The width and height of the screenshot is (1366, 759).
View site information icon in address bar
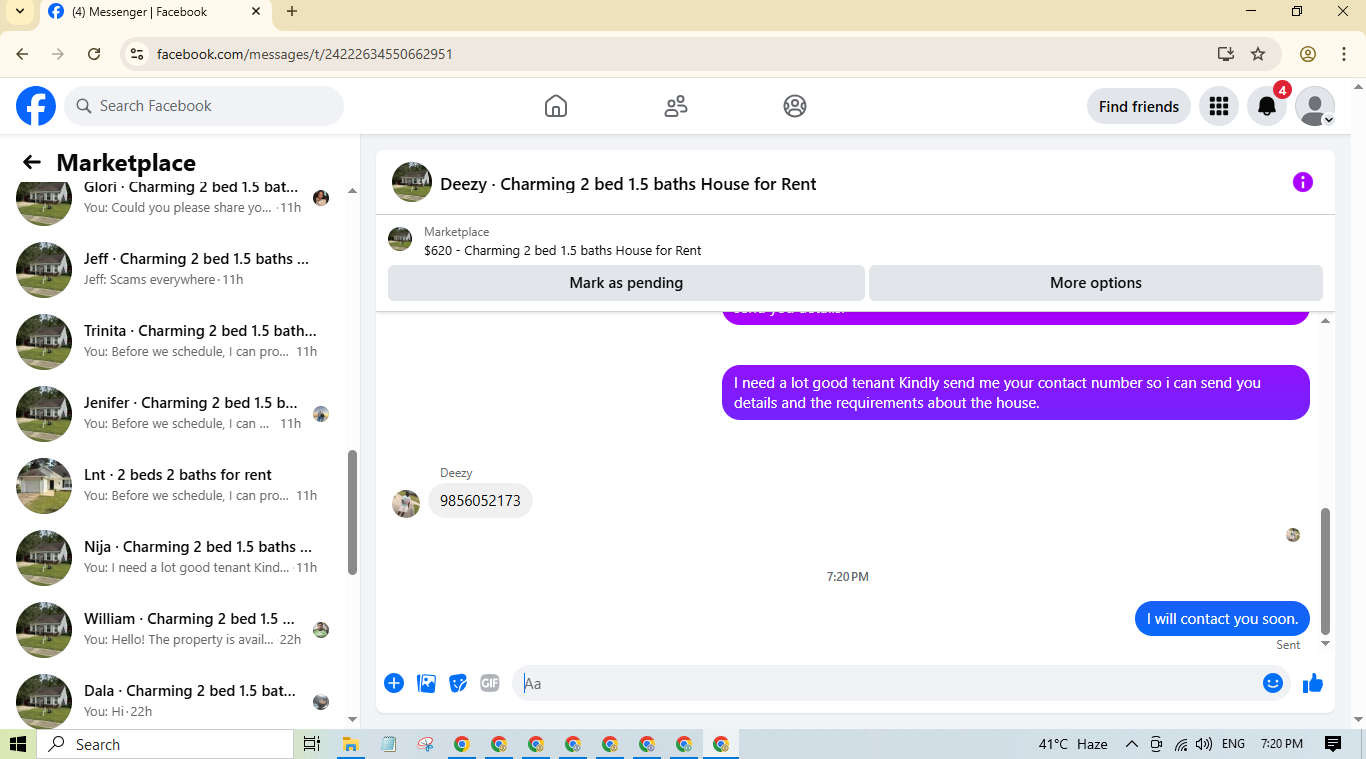click(137, 54)
